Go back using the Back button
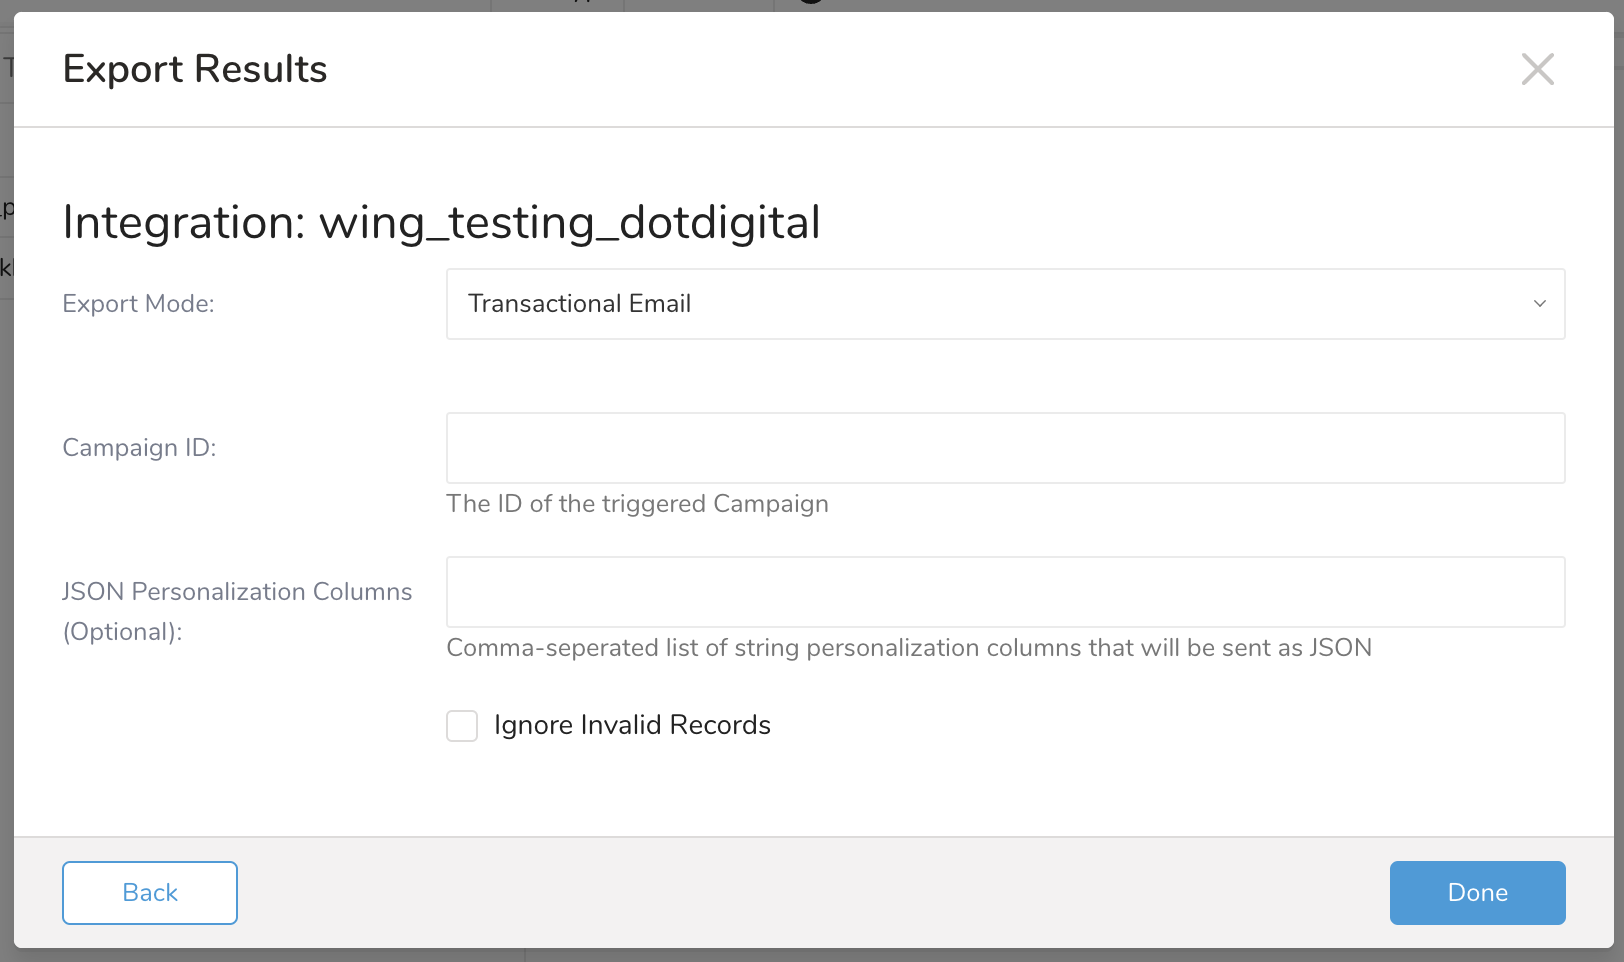 point(150,893)
